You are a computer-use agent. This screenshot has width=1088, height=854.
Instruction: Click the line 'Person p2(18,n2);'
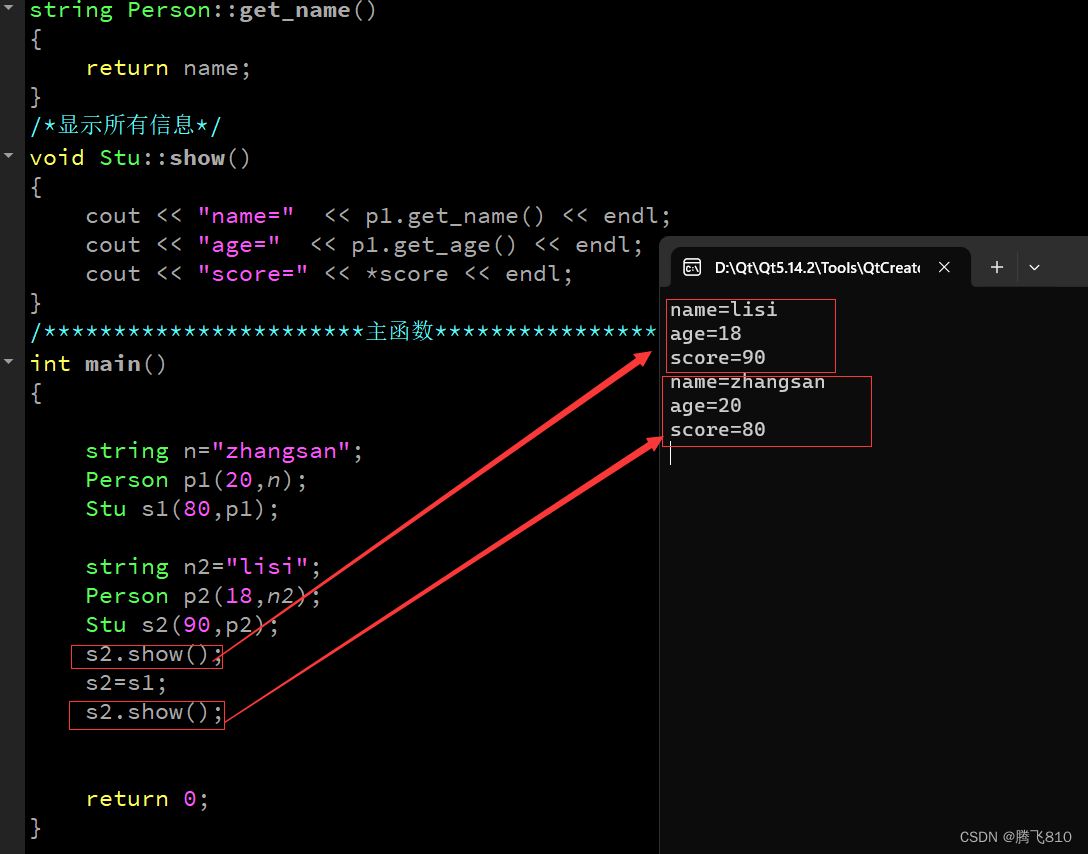[203, 596]
